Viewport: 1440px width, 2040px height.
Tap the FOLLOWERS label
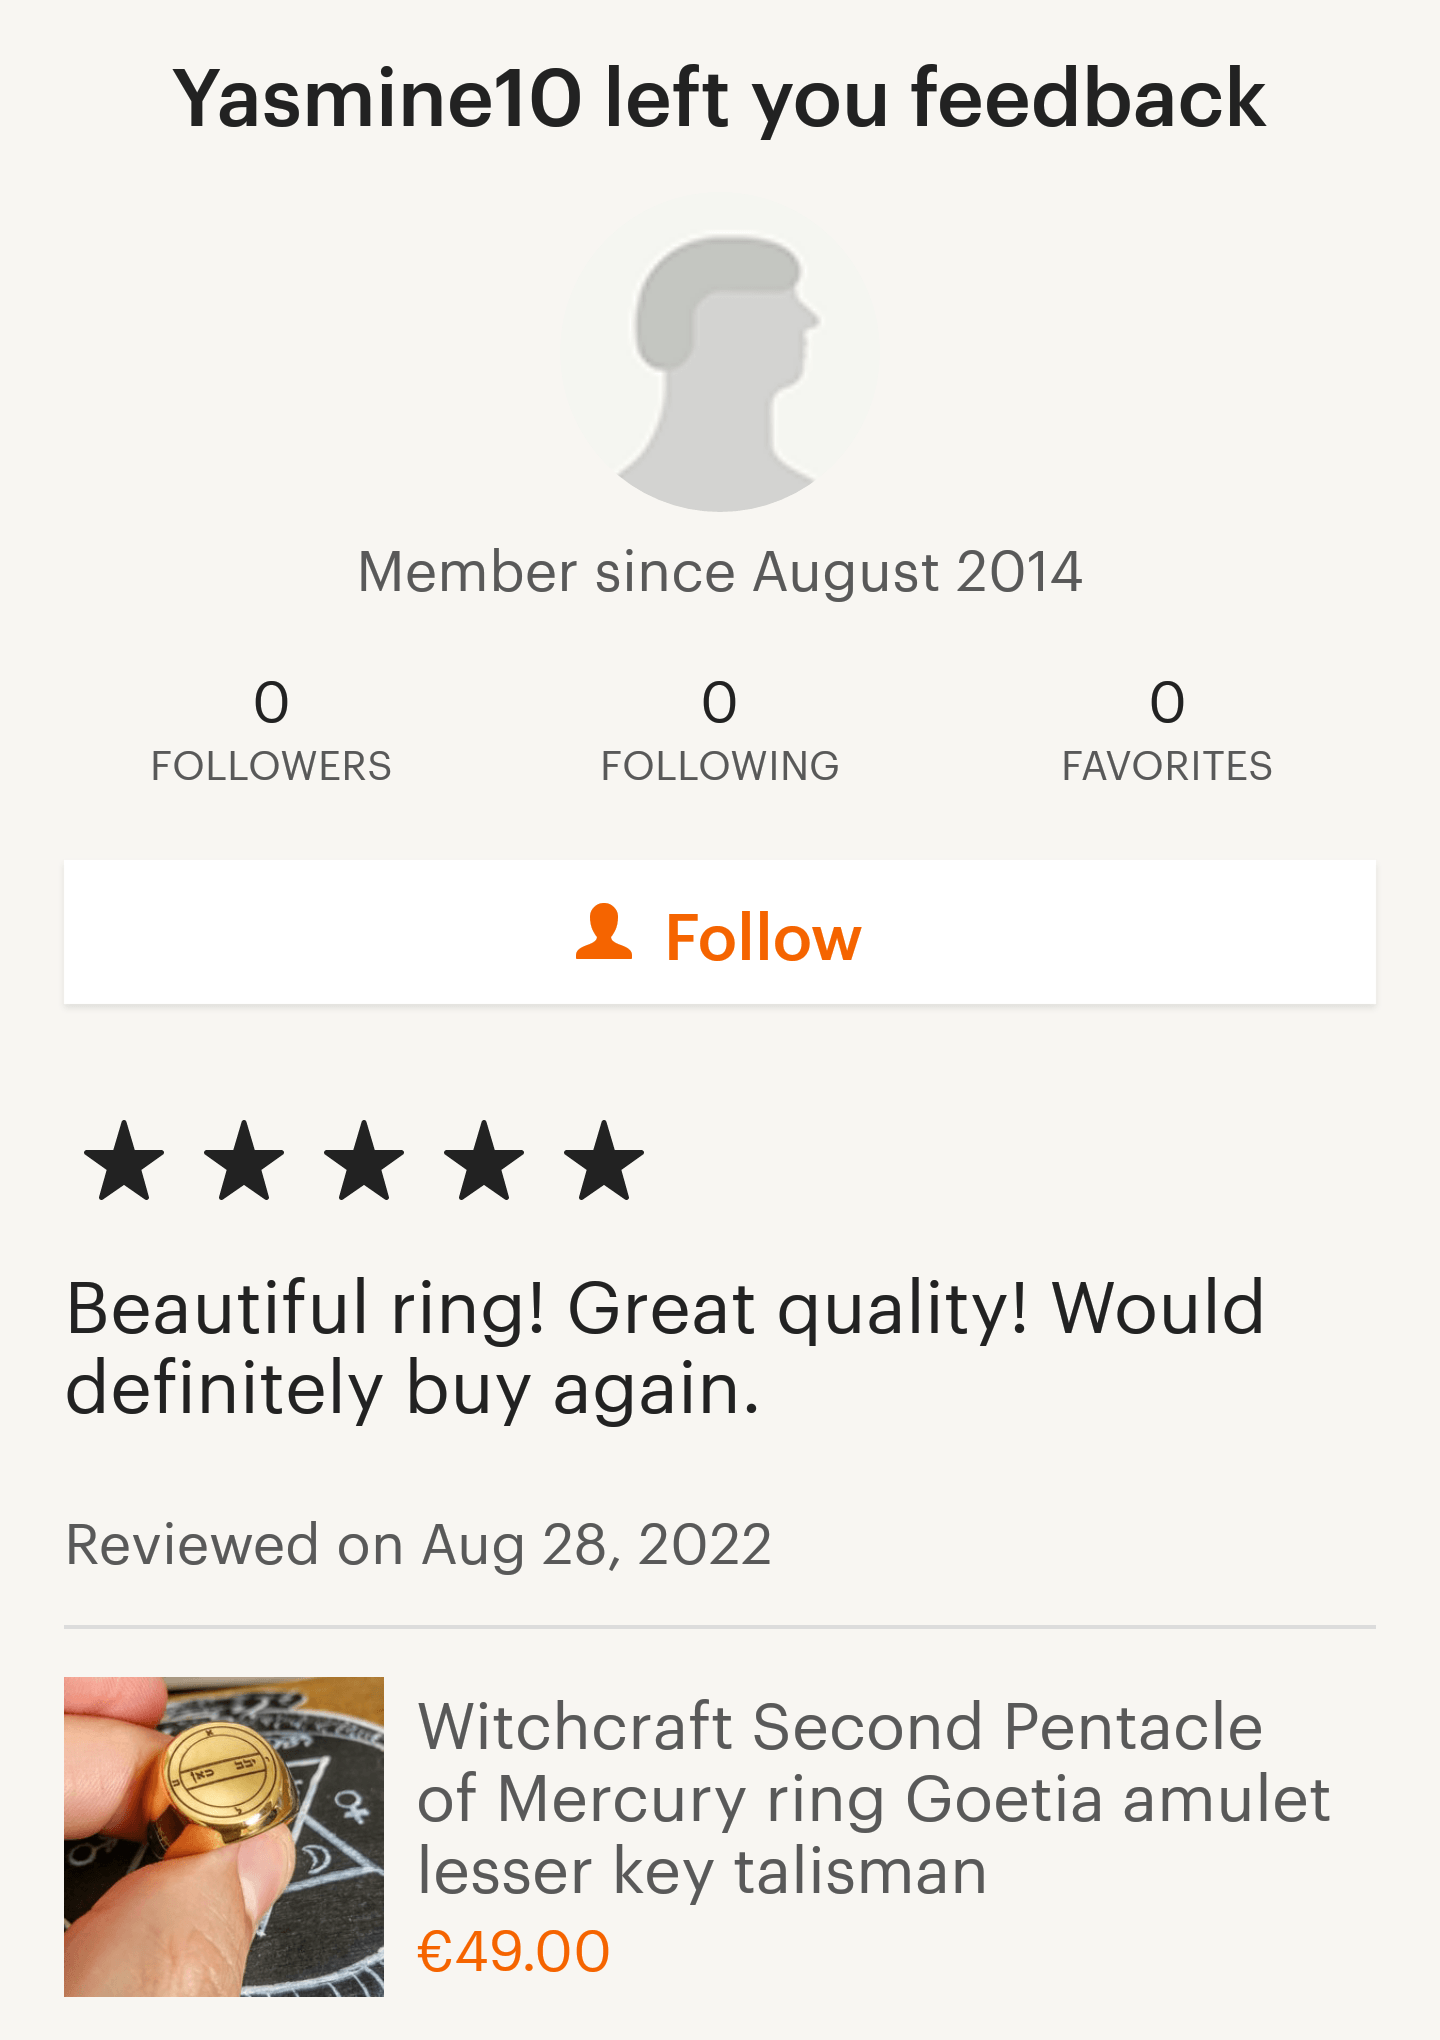[271, 766]
